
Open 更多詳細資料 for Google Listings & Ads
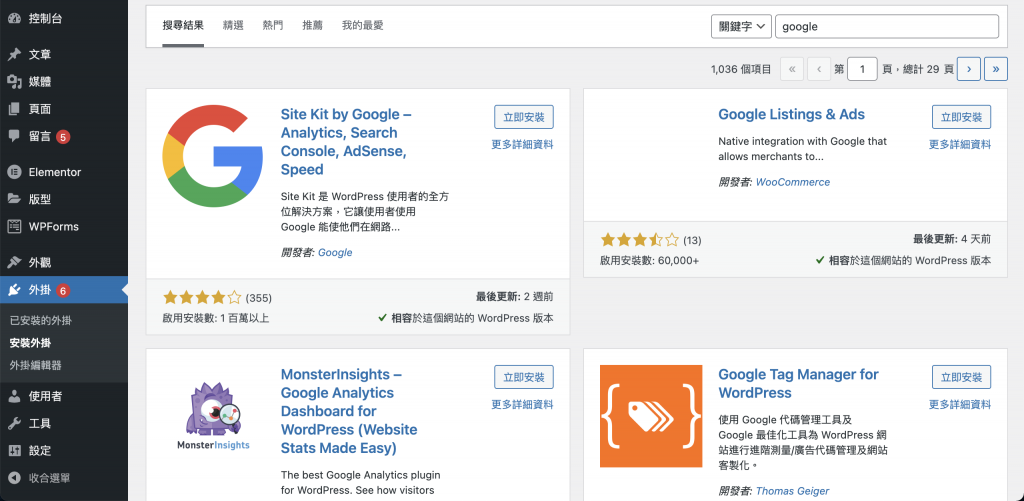click(x=960, y=144)
